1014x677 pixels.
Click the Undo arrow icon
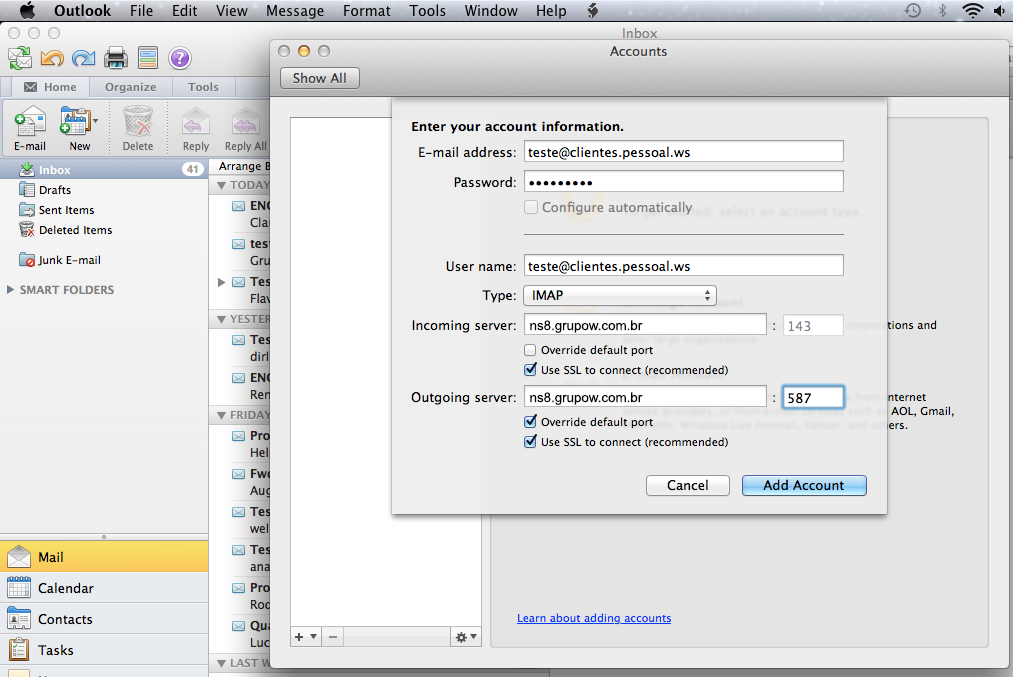[52, 58]
